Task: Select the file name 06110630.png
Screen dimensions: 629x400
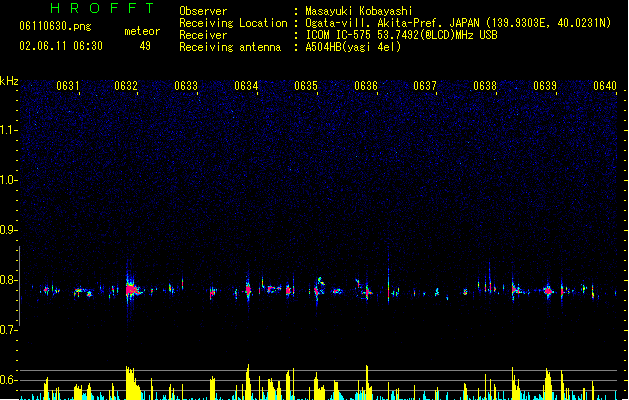Action: tap(55, 26)
